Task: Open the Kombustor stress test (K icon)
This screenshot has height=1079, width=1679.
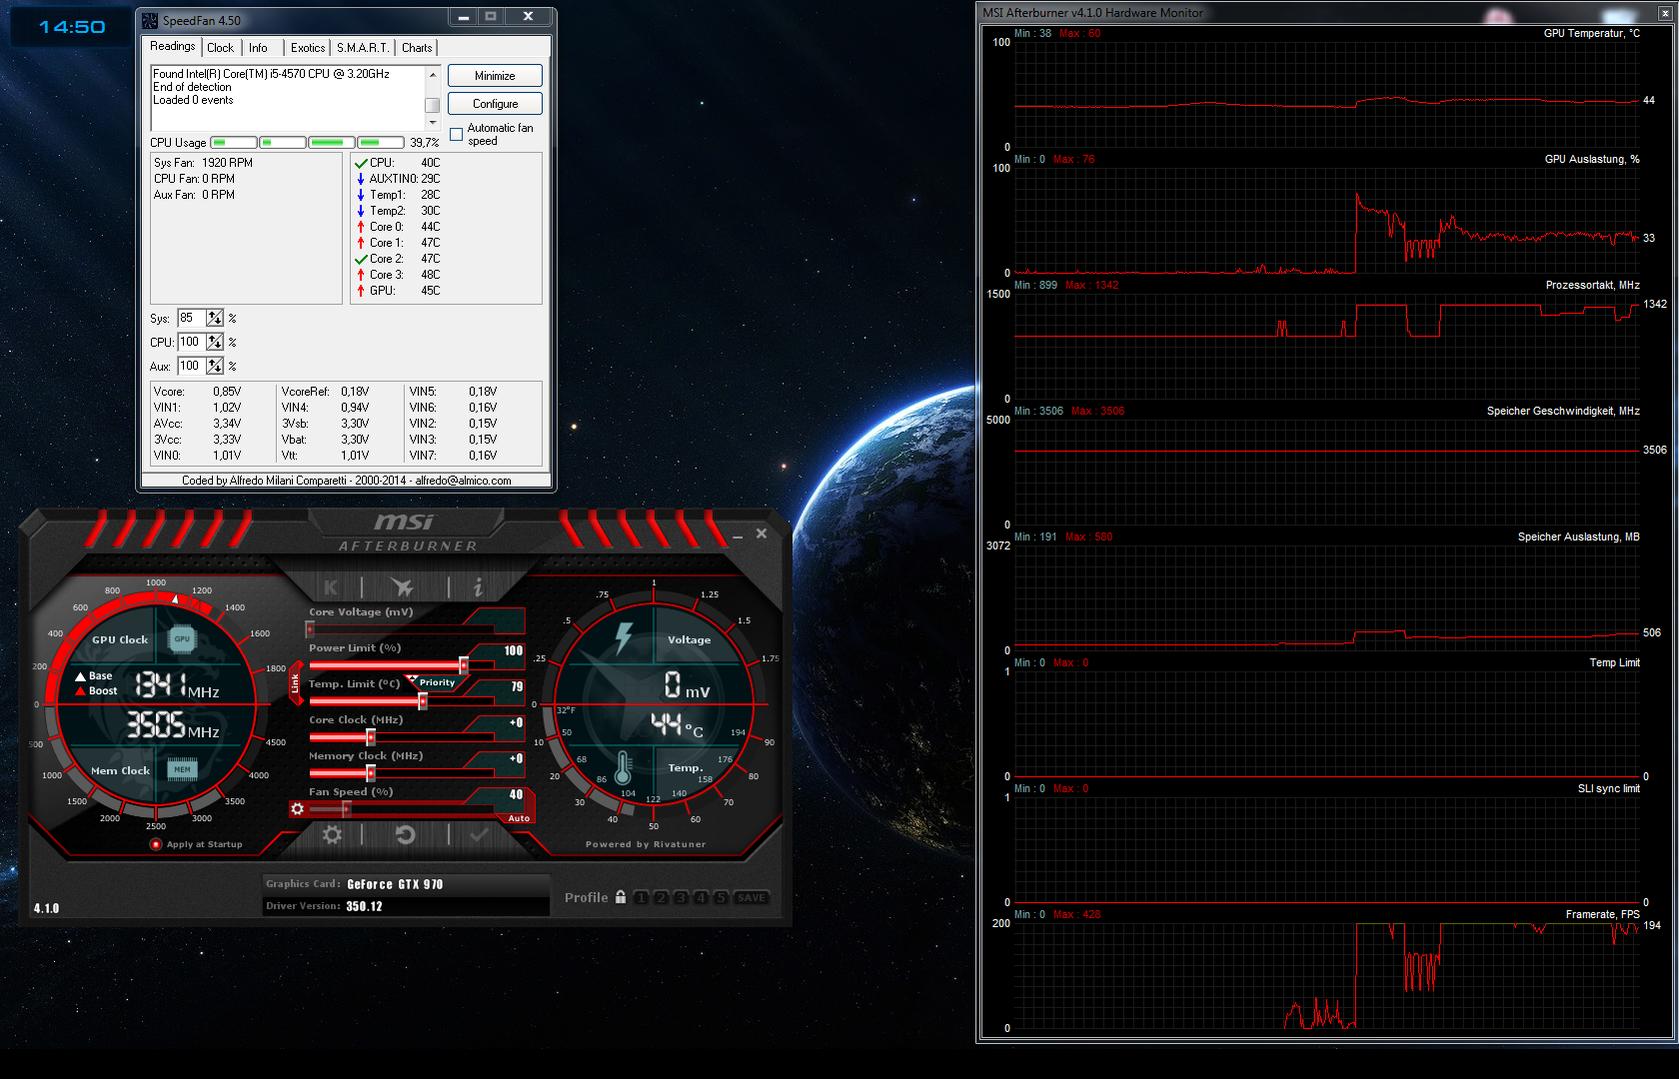Action: click(331, 587)
